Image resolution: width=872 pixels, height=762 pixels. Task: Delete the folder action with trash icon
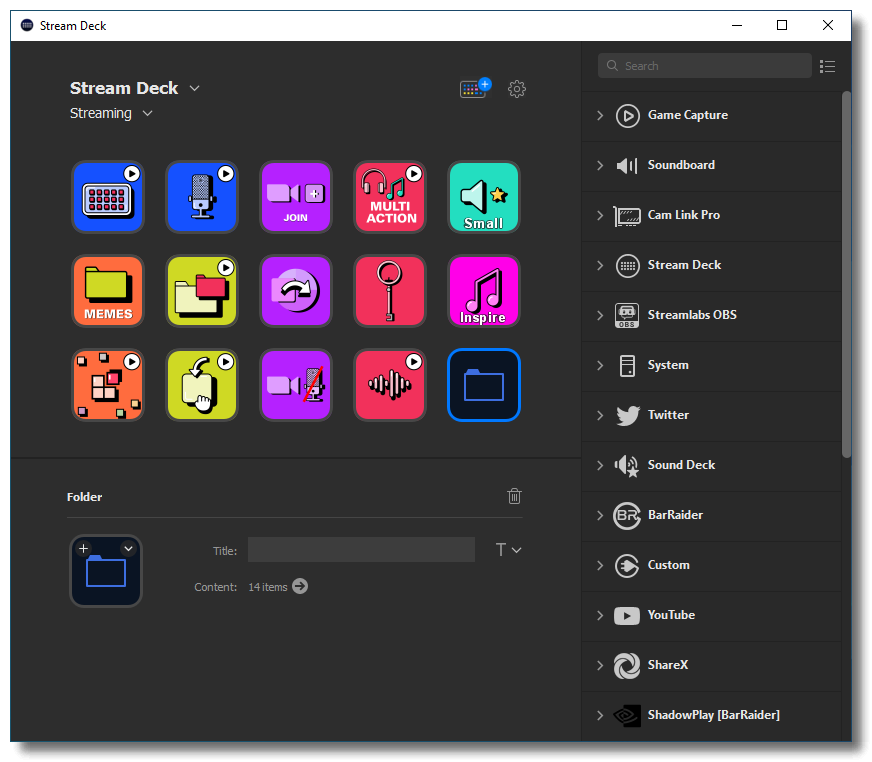[x=514, y=496]
